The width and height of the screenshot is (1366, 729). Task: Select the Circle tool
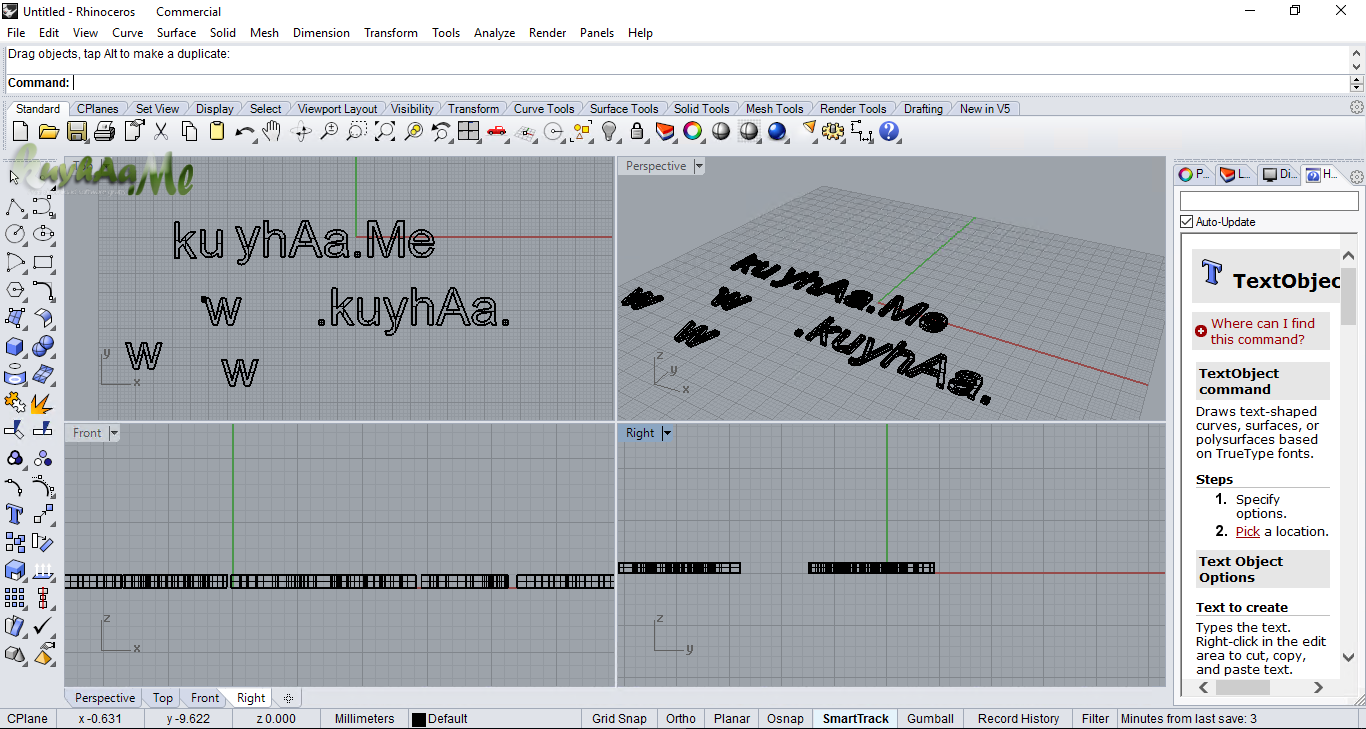click(x=15, y=234)
